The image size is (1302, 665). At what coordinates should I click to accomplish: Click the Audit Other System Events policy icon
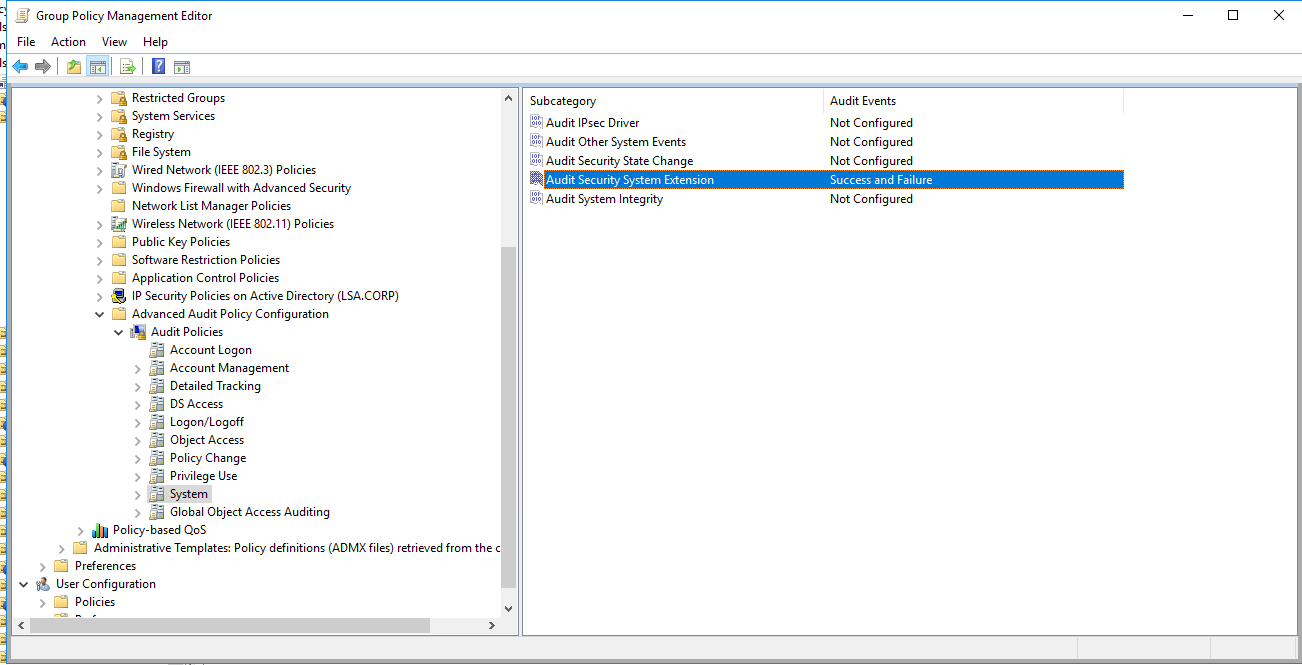pyautogui.click(x=536, y=141)
